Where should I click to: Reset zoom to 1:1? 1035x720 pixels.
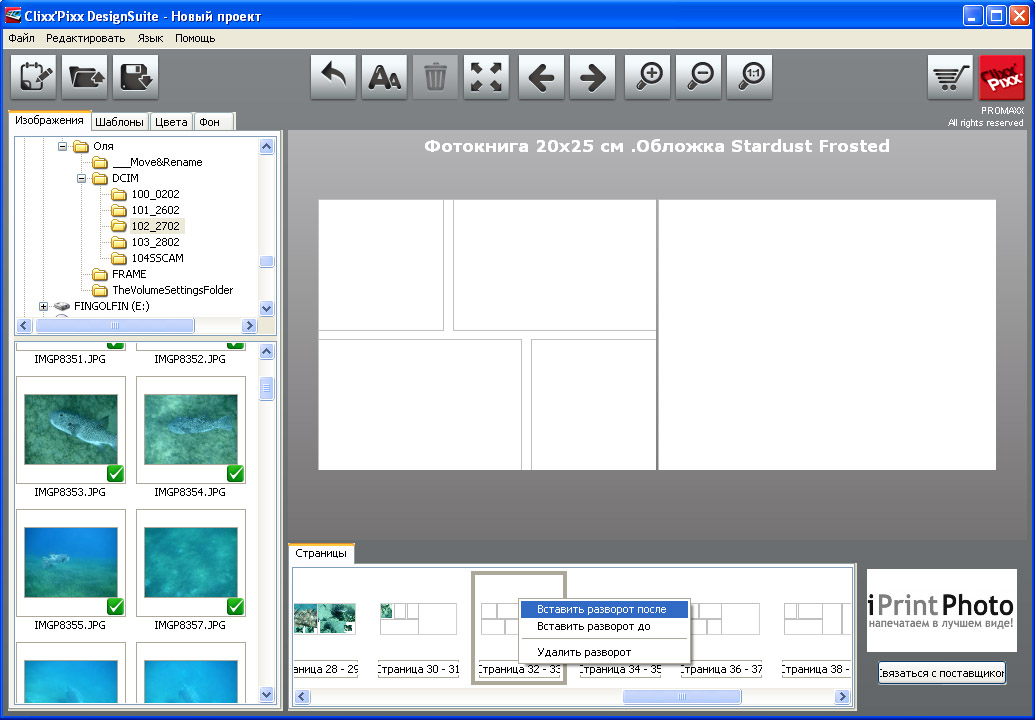749,77
